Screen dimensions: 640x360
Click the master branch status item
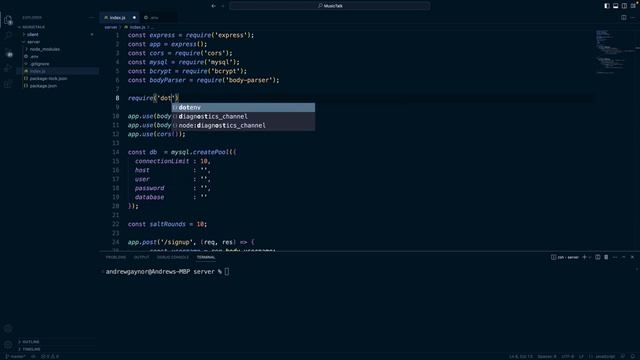(x=16, y=356)
